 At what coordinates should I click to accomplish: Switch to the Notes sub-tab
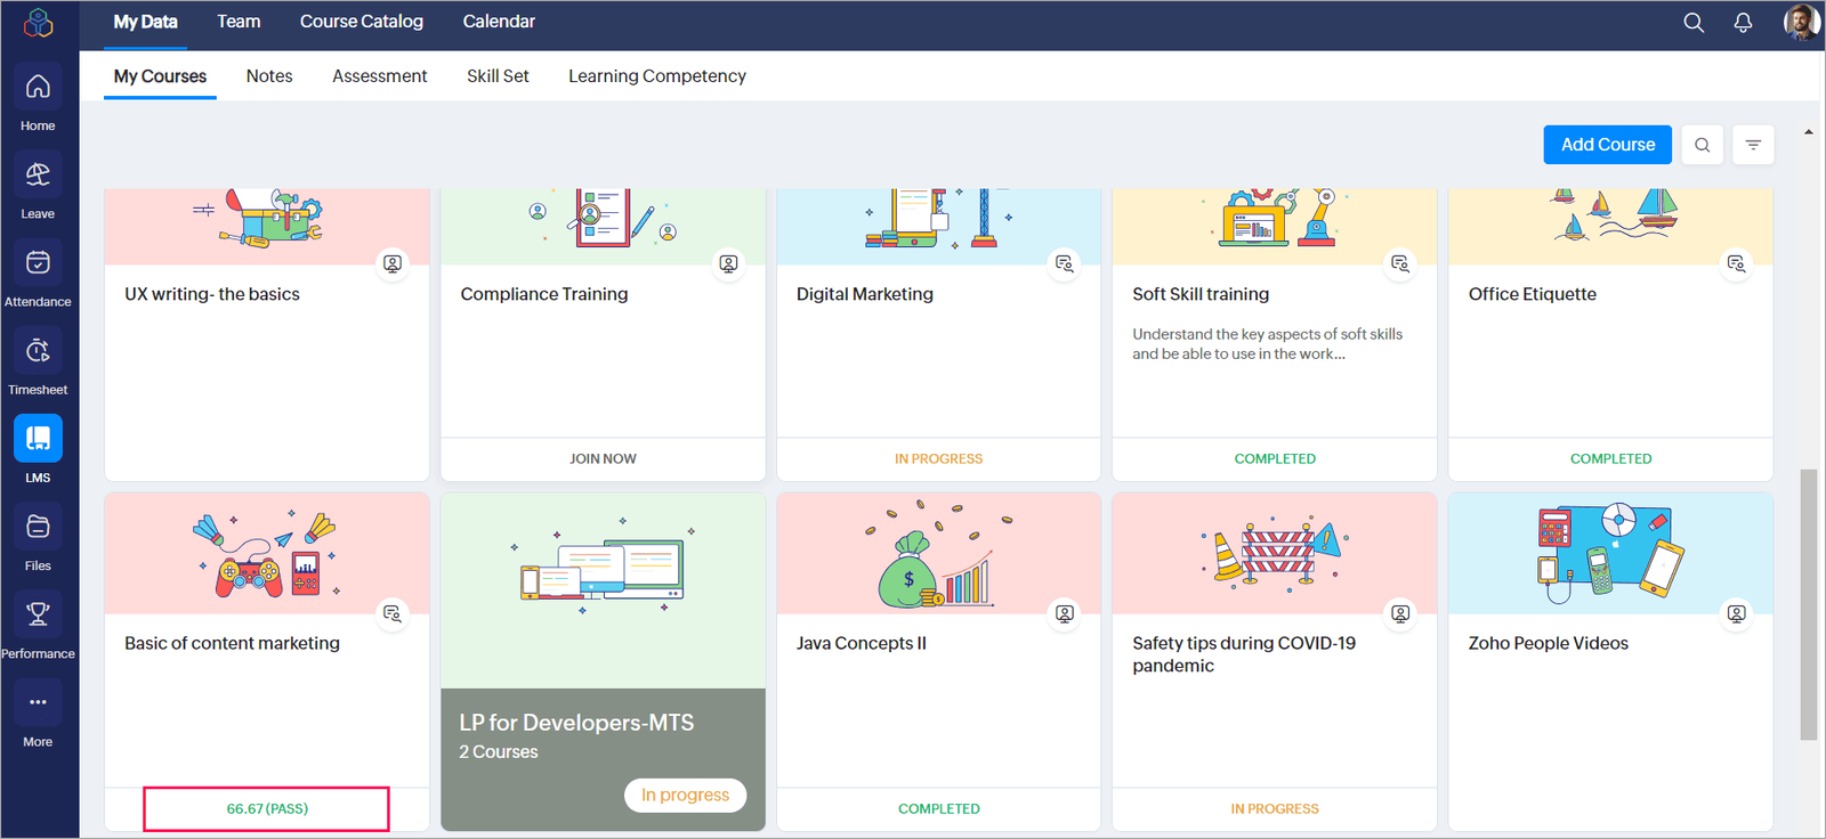pos(269,76)
